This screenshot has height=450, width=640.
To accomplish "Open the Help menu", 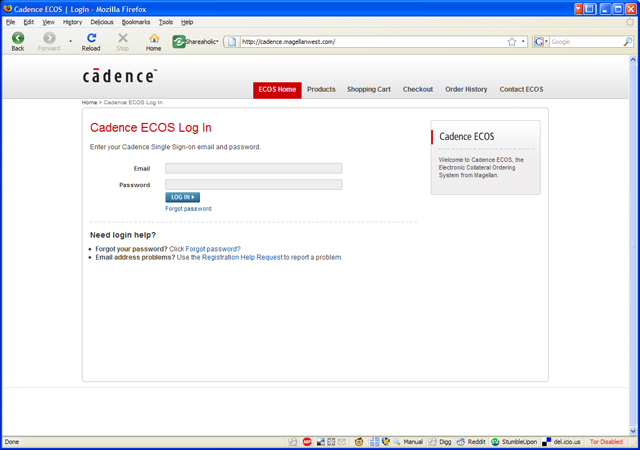I will coord(187,22).
